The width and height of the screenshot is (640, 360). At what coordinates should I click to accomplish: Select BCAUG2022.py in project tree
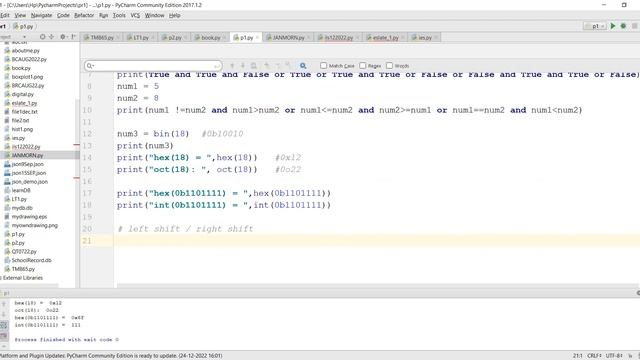coord(29,59)
